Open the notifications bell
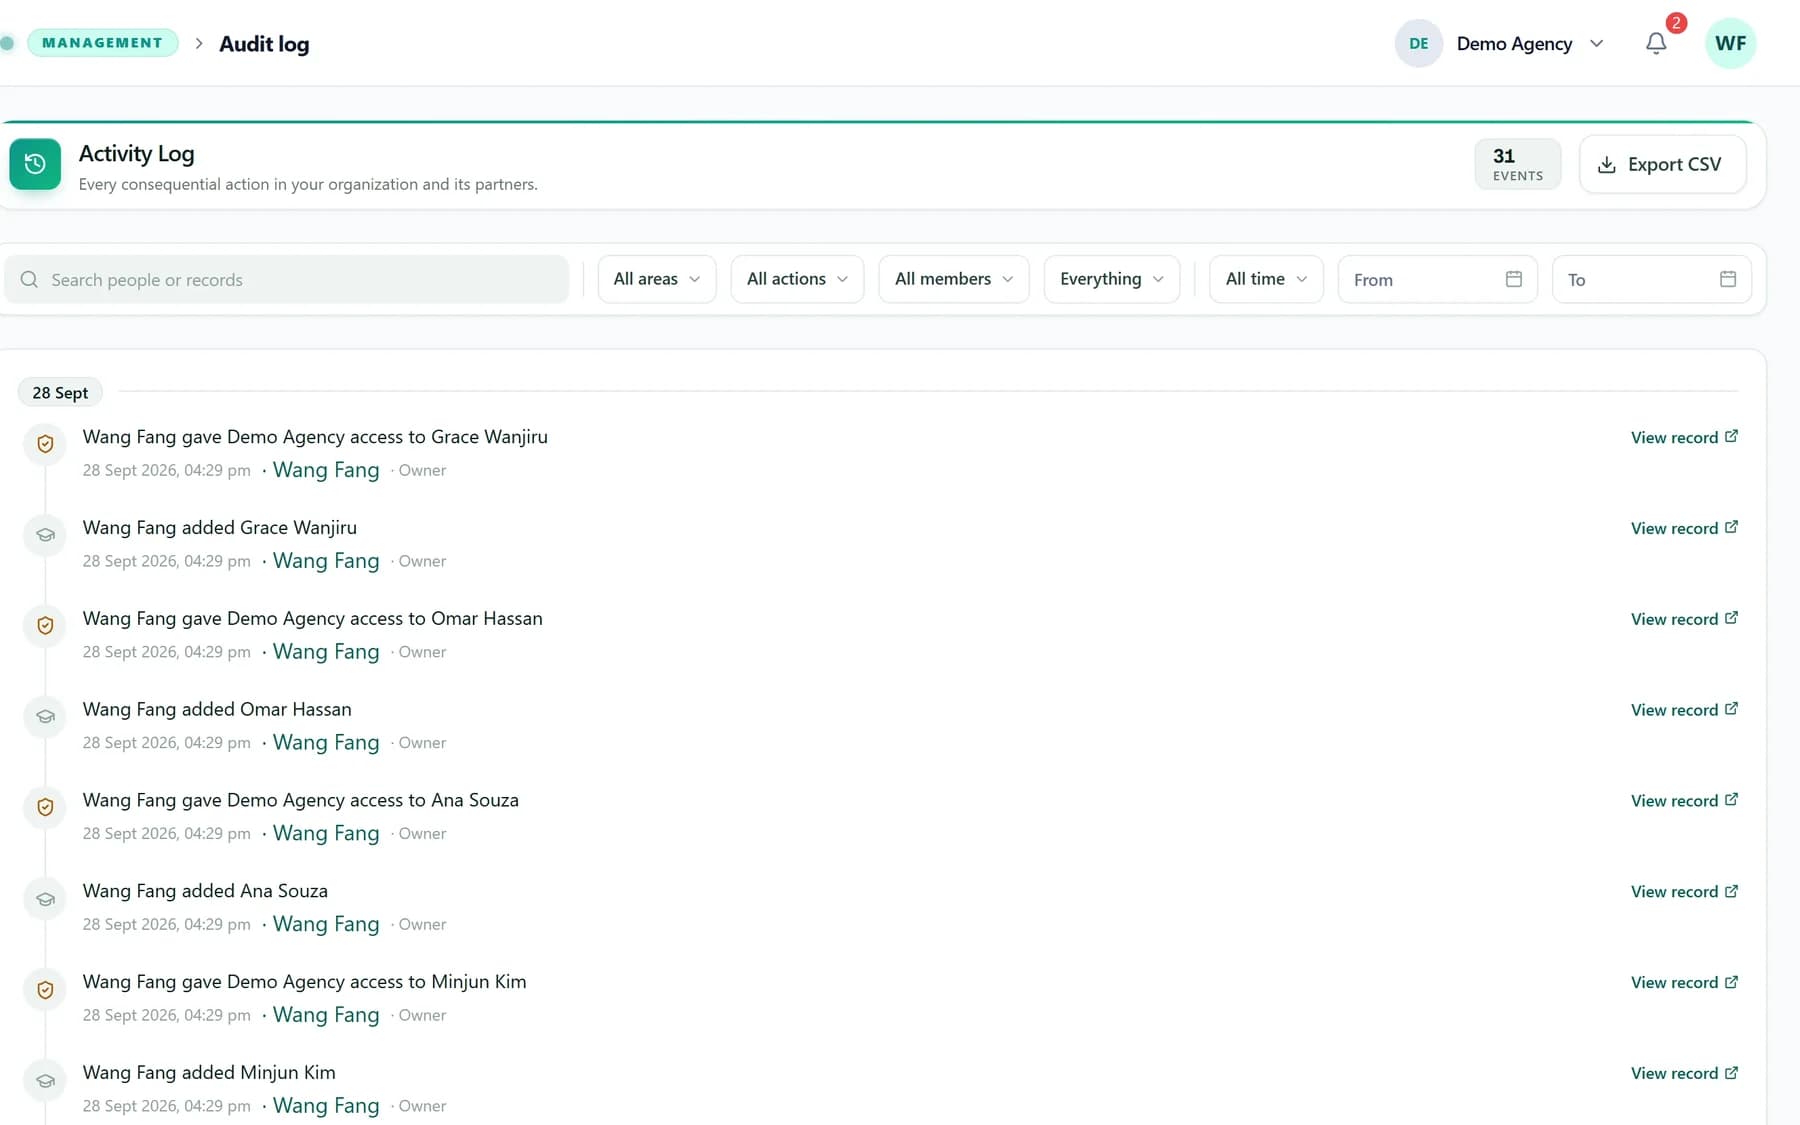The height and width of the screenshot is (1125, 1800). pyautogui.click(x=1656, y=43)
